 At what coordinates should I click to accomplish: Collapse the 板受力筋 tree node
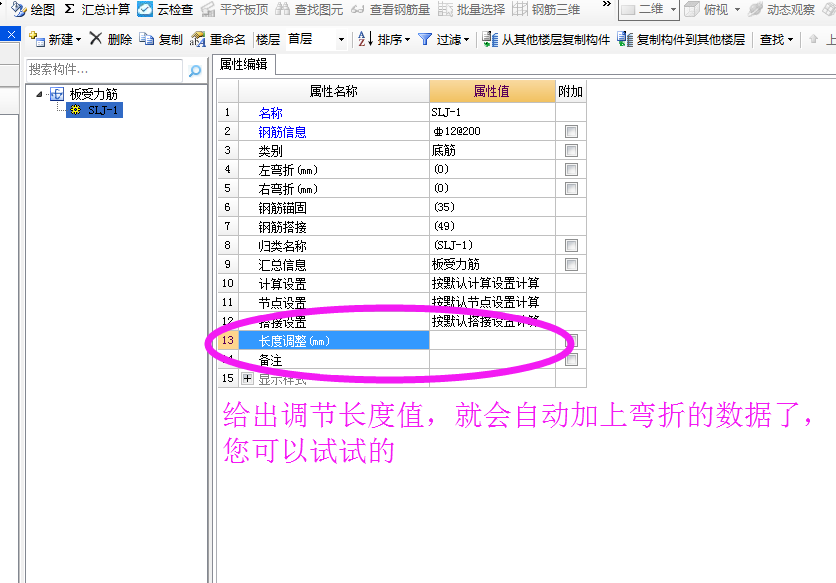coord(39,94)
